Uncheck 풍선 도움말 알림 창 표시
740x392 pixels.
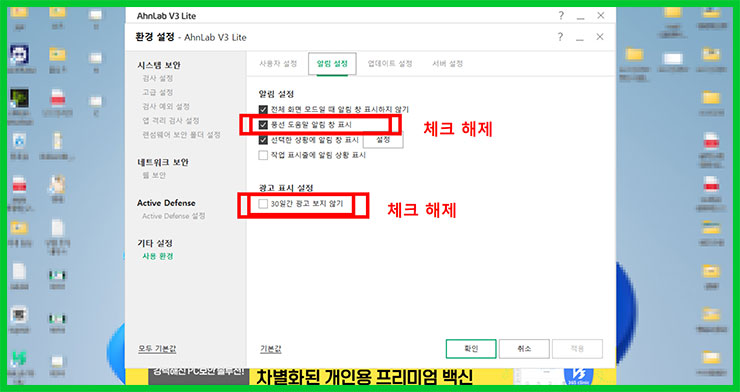[x=263, y=125]
